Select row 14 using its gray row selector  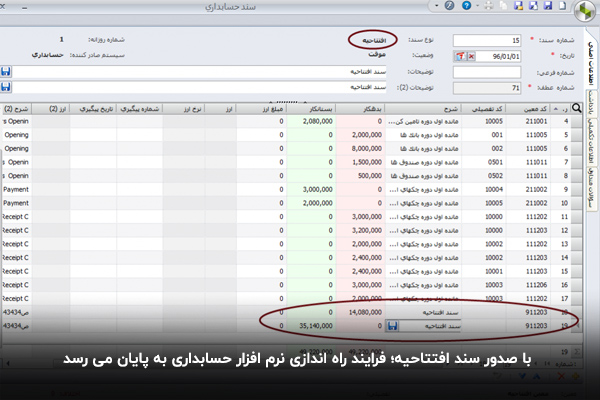576,258
